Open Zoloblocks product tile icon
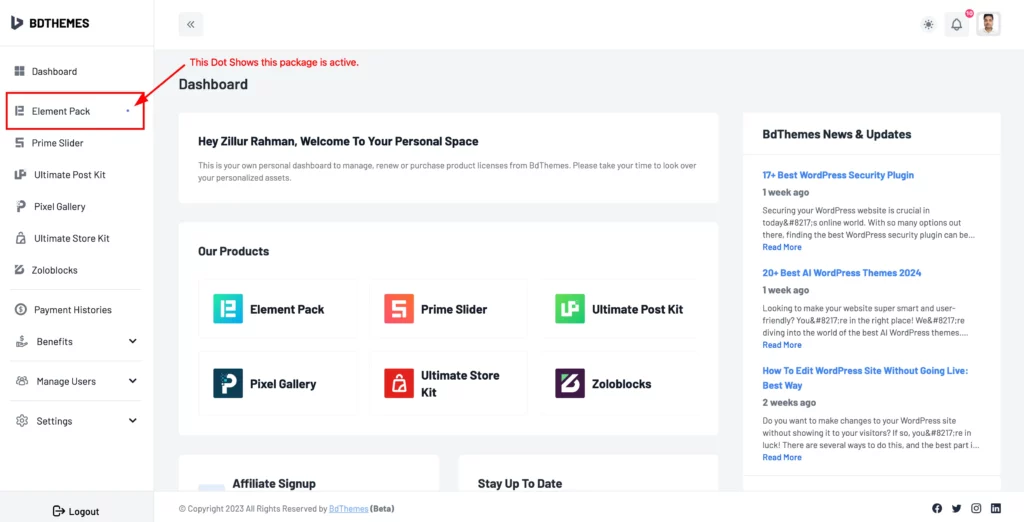 570,383
